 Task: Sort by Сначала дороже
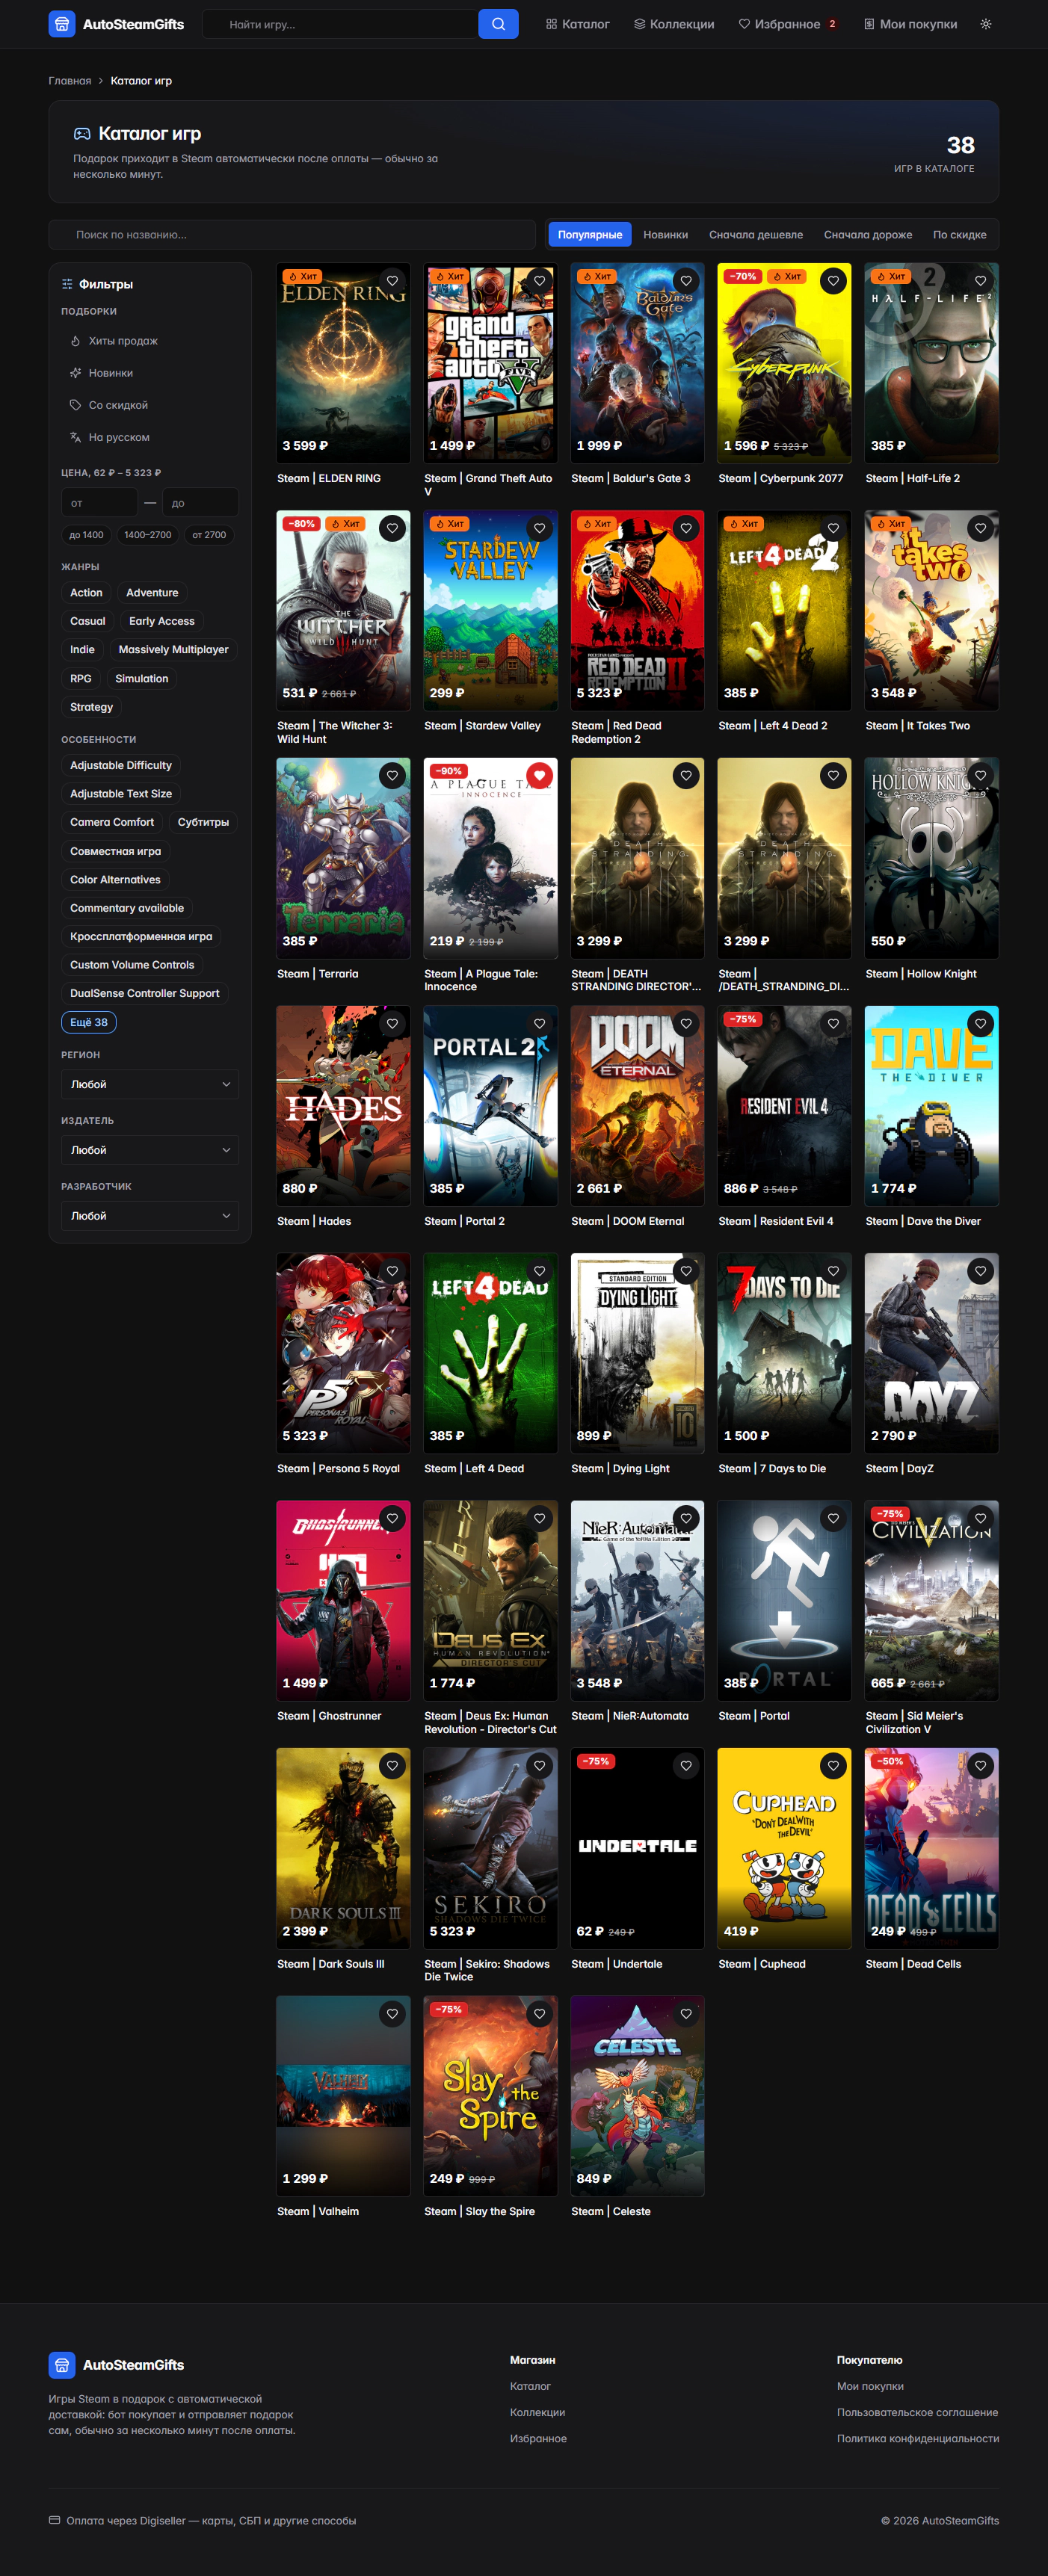pos(868,235)
